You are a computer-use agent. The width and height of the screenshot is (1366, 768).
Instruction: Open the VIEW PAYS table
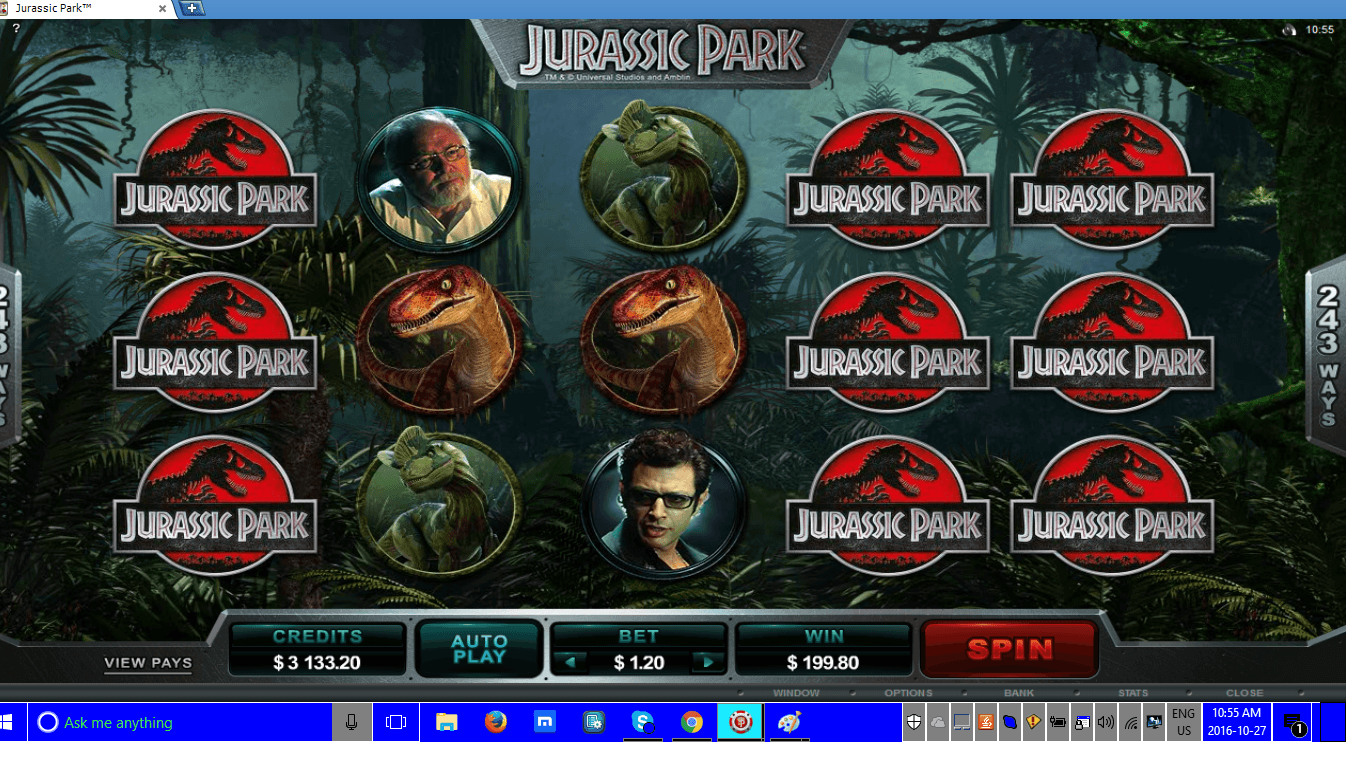(148, 662)
